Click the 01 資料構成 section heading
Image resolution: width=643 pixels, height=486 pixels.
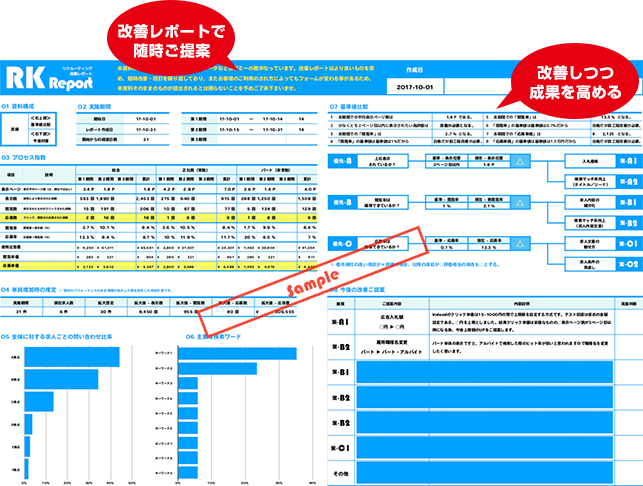[18, 106]
